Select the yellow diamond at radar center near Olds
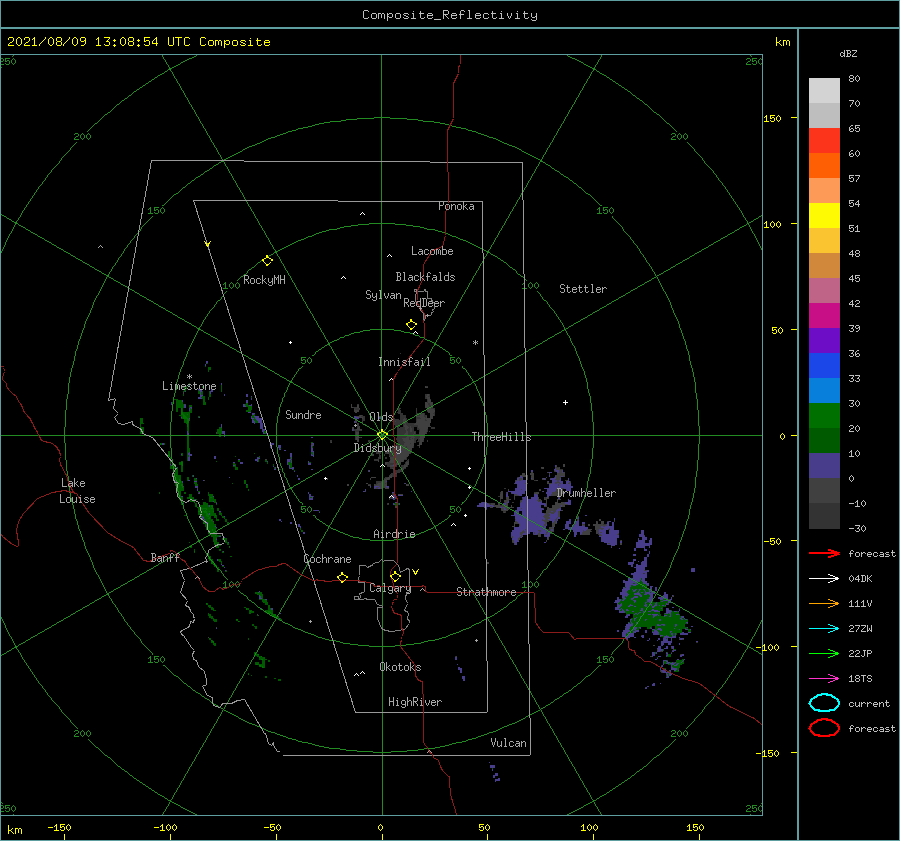 [x=382, y=435]
